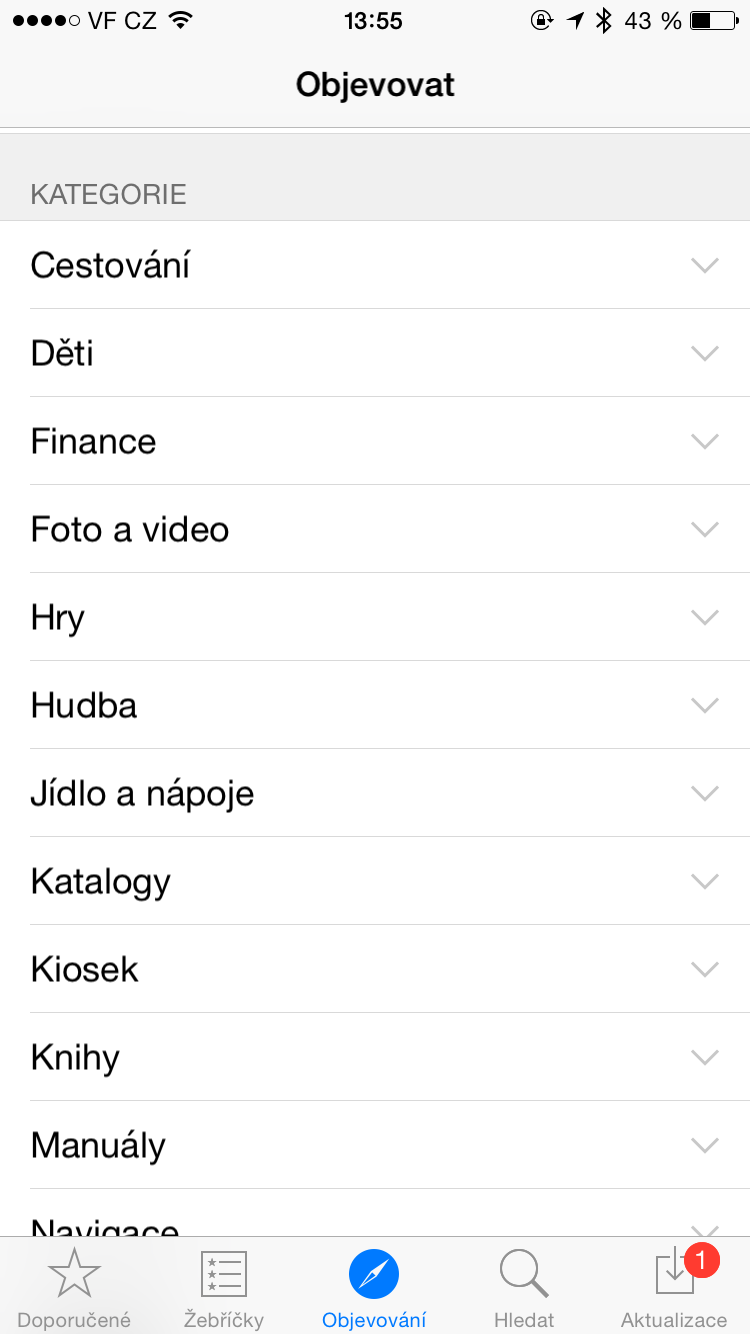This screenshot has width=750, height=1334.
Task: Tap the Bluetooth status icon
Action: click(603, 21)
